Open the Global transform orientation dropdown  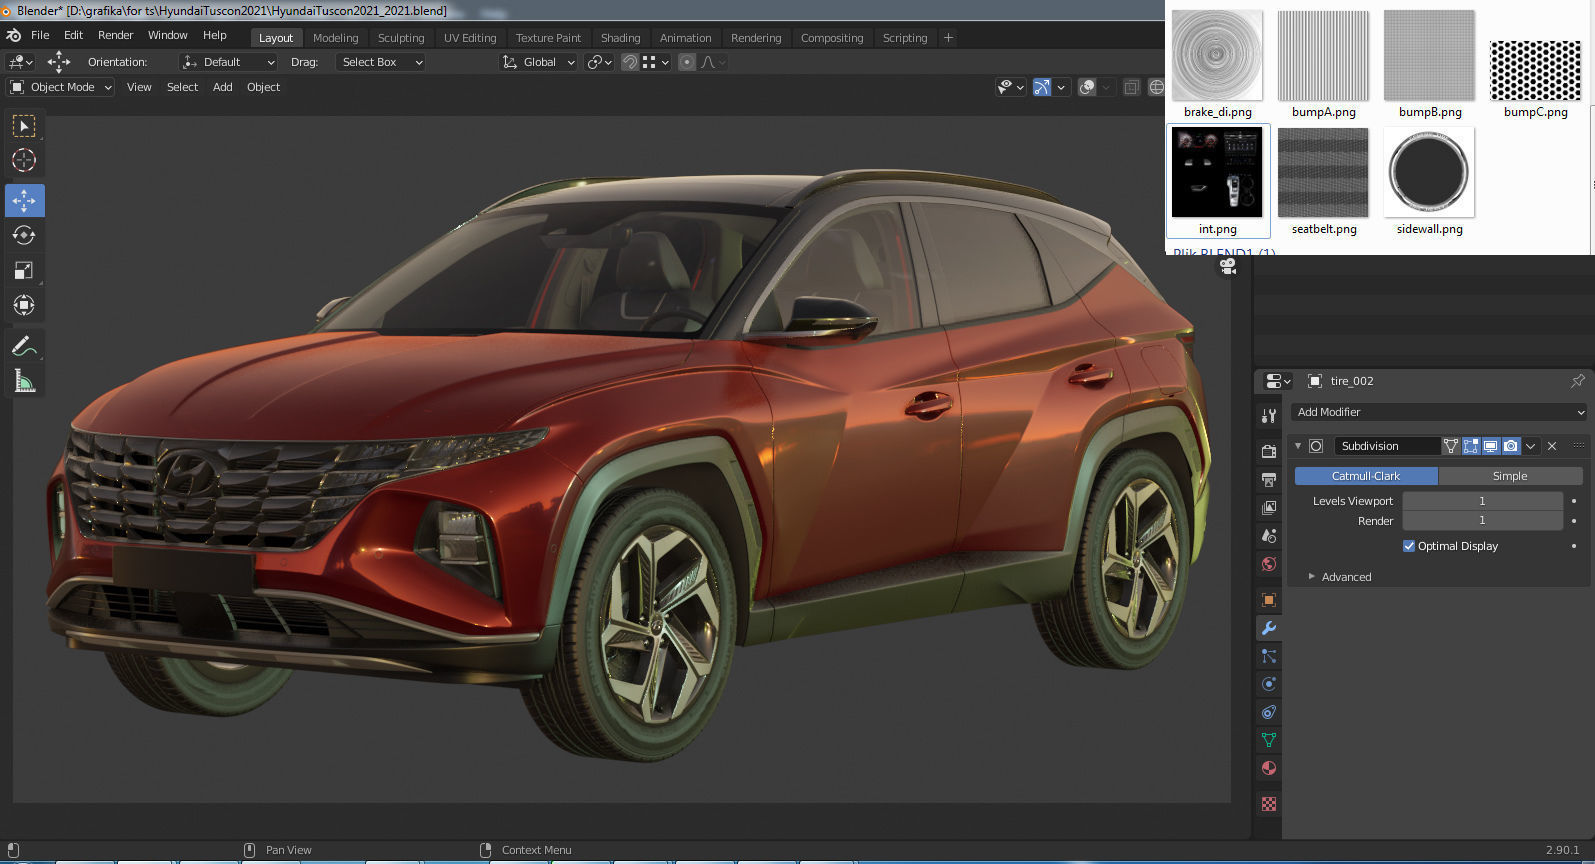pyautogui.click(x=538, y=62)
